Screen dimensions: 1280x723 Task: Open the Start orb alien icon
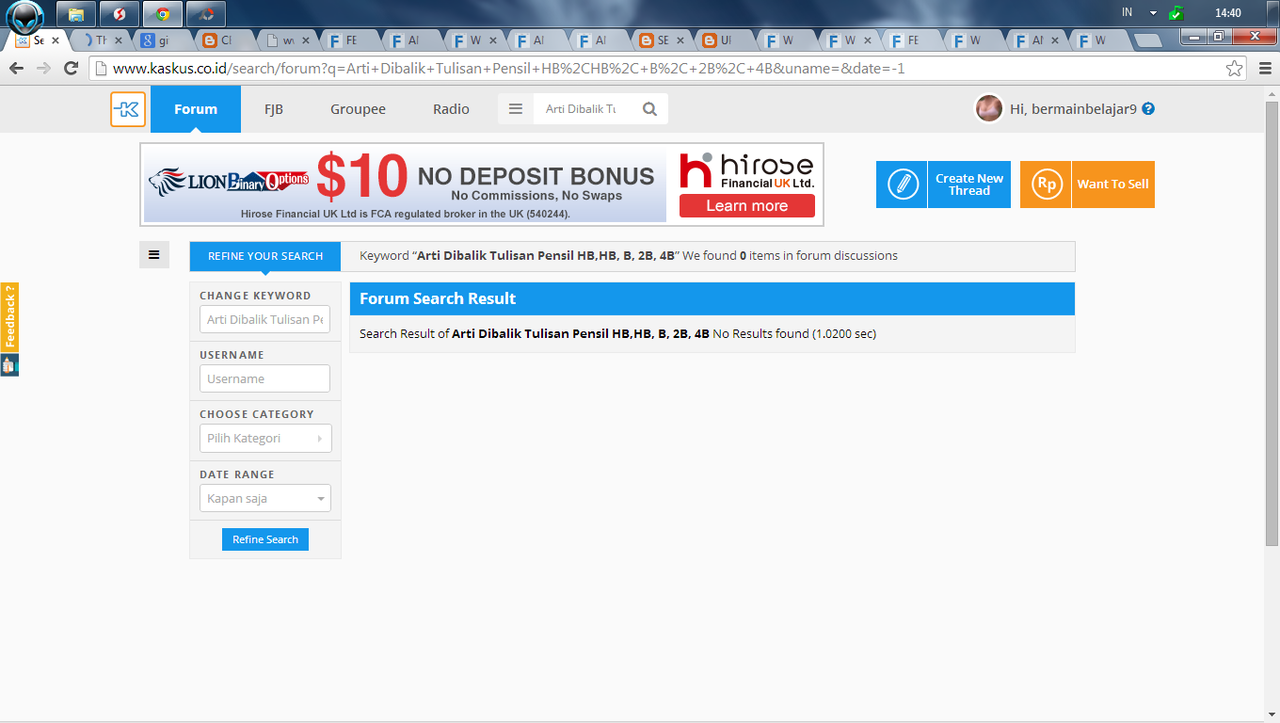(26, 16)
